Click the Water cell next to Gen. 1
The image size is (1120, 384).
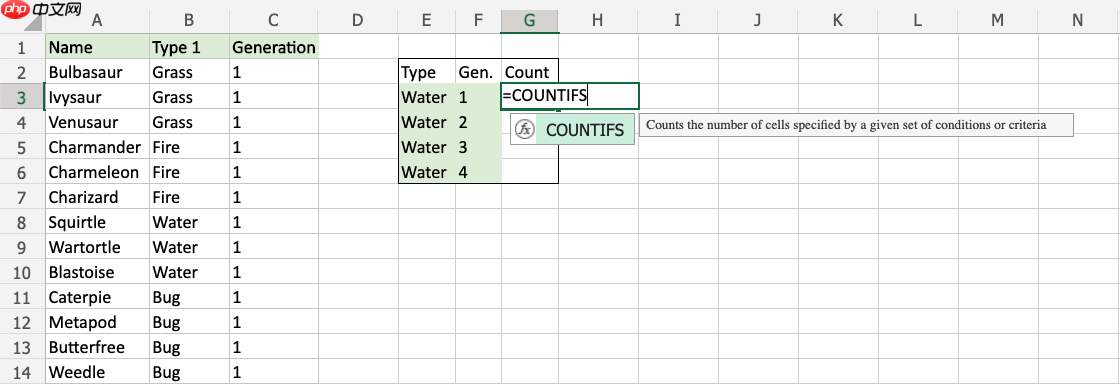click(x=427, y=97)
